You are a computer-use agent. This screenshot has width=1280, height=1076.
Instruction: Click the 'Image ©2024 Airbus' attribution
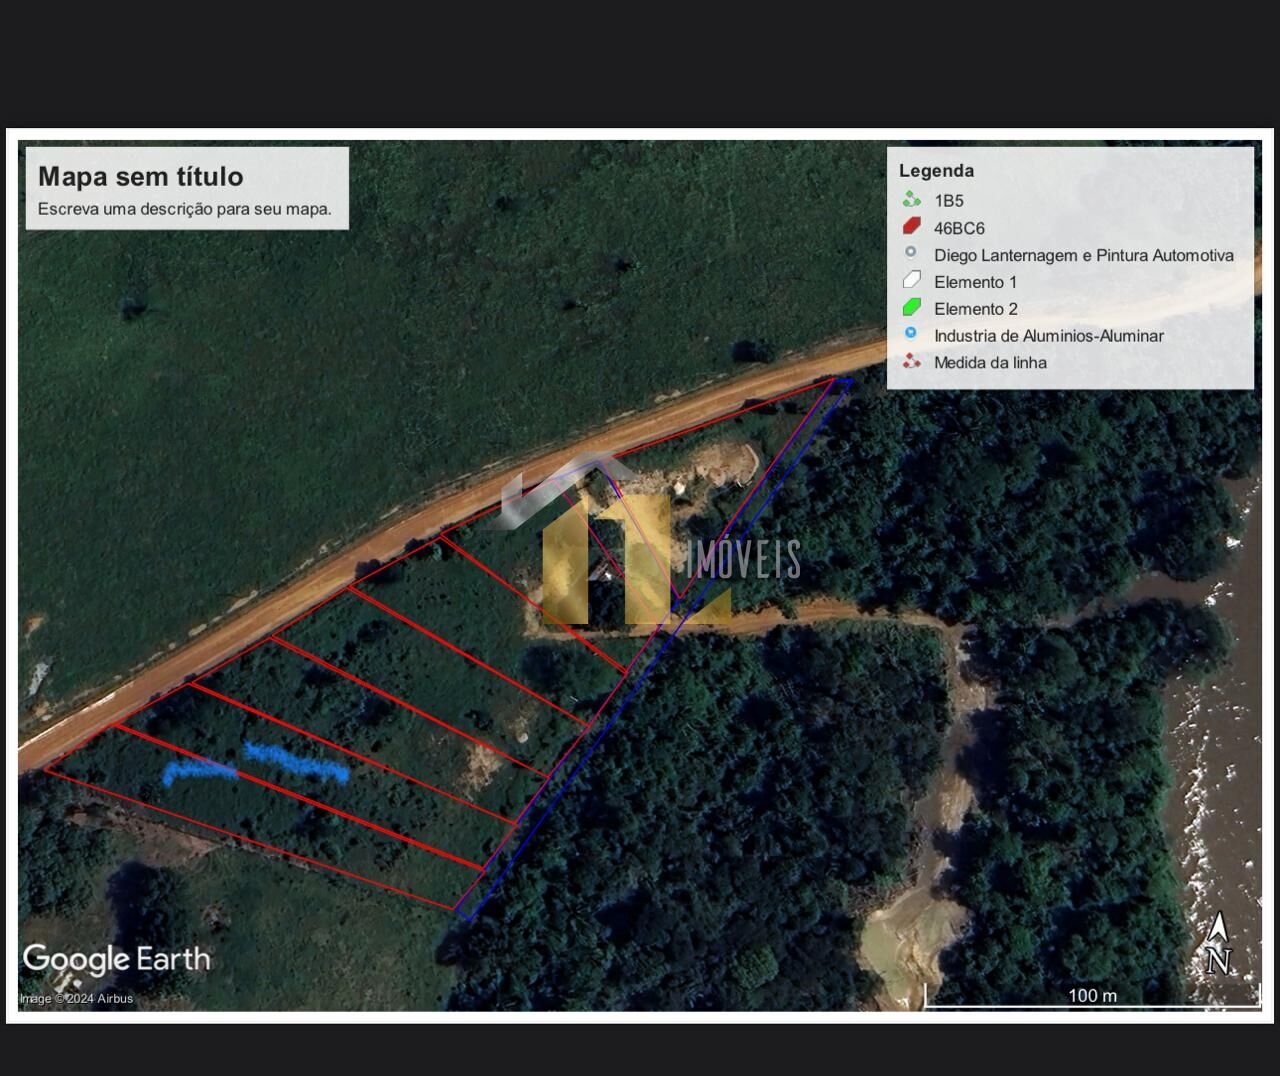76,998
